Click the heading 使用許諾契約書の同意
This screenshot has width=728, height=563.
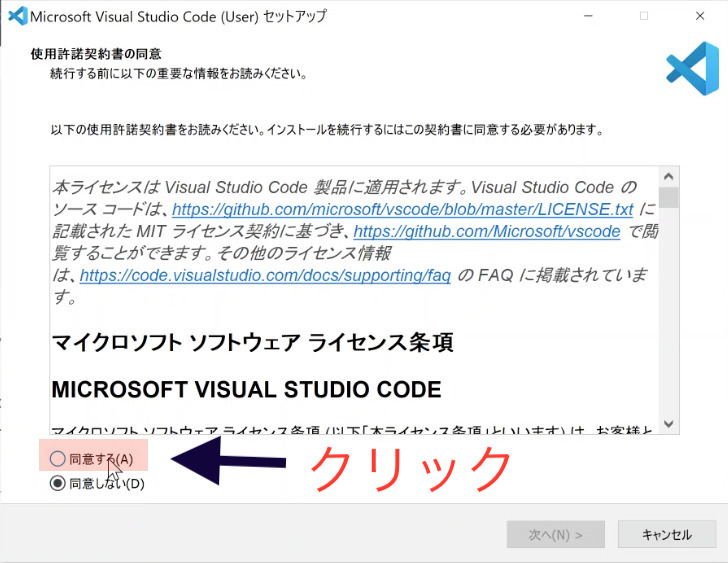coord(96,54)
